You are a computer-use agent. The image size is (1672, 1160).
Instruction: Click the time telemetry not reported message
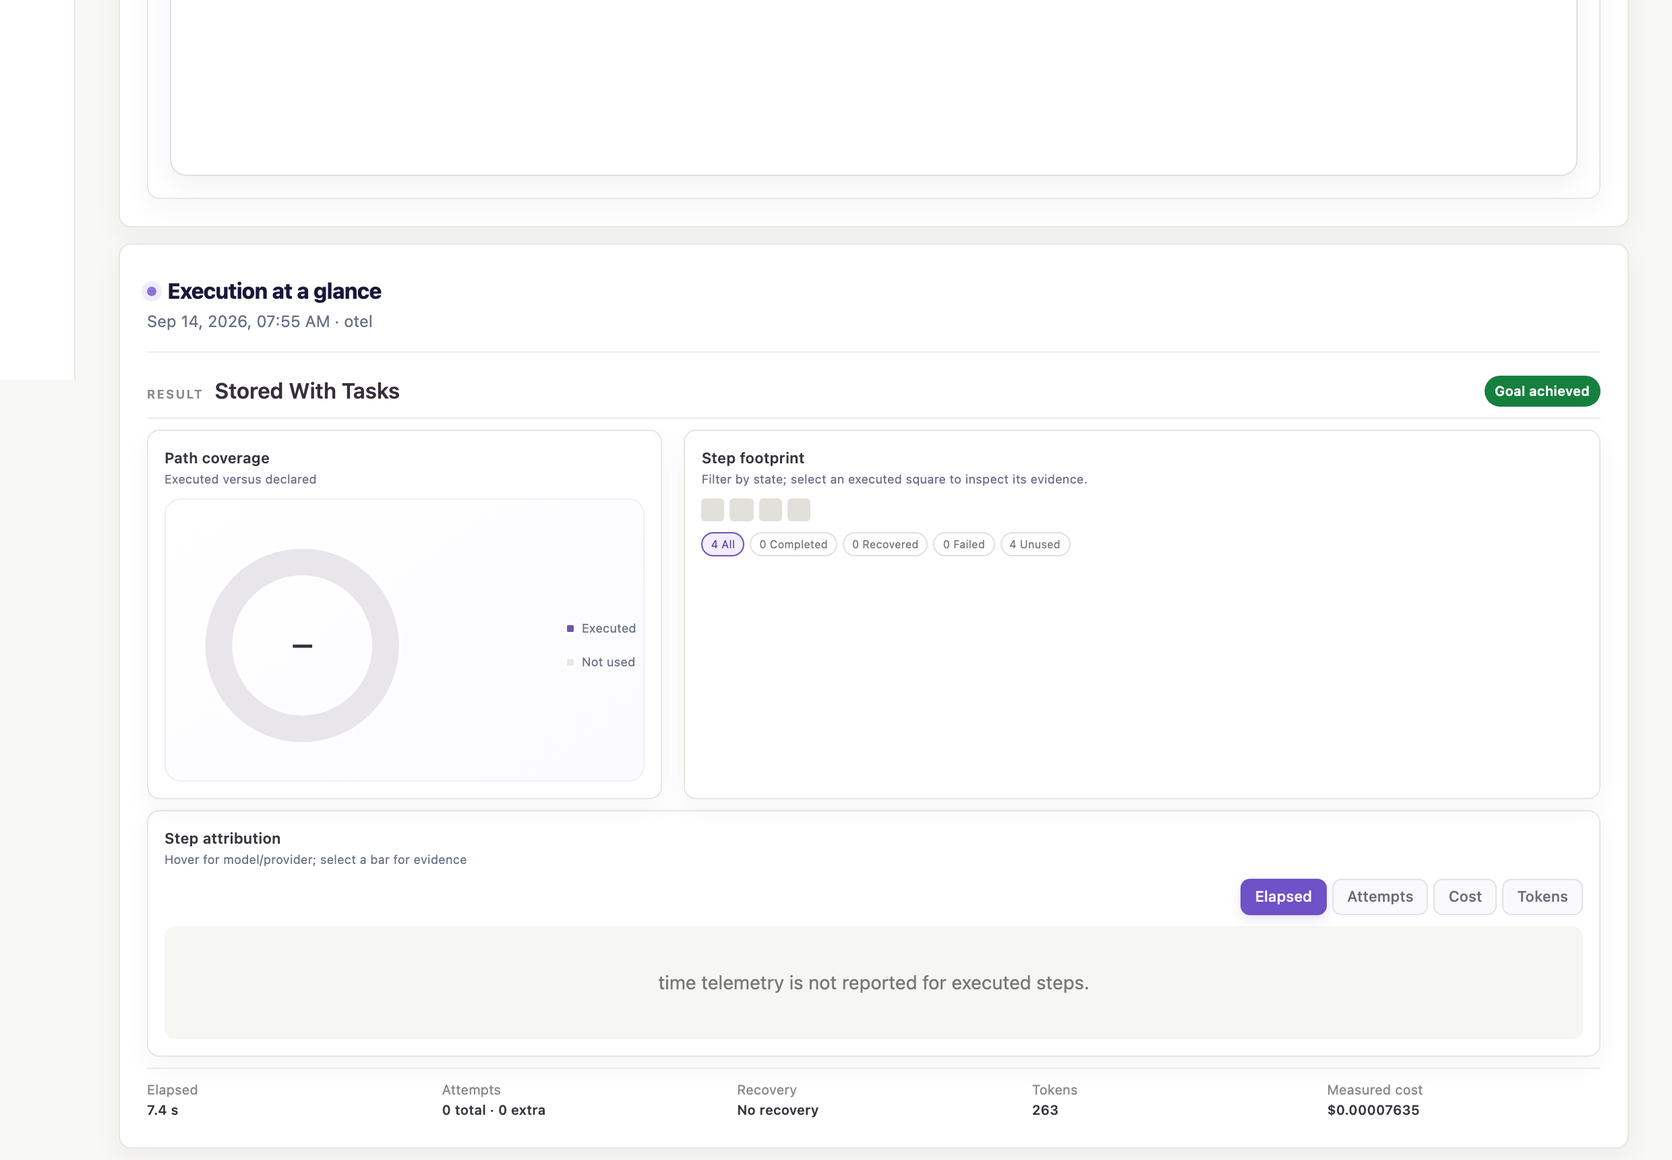click(873, 983)
